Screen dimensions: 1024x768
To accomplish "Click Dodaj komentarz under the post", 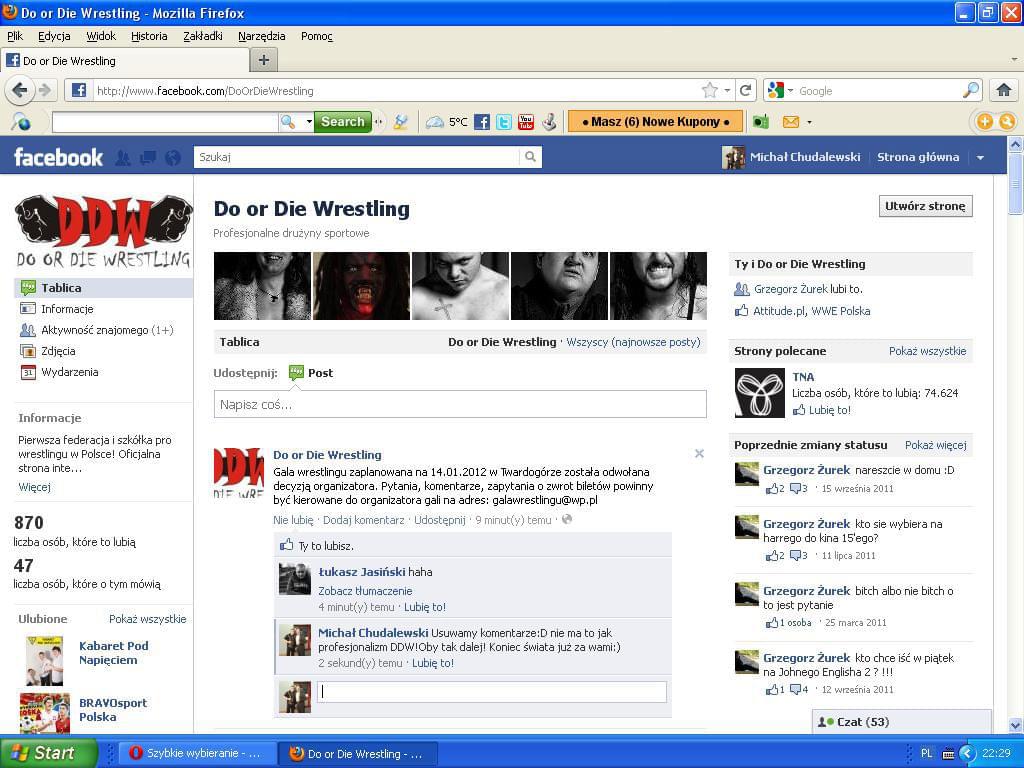I will click(x=363, y=520).
